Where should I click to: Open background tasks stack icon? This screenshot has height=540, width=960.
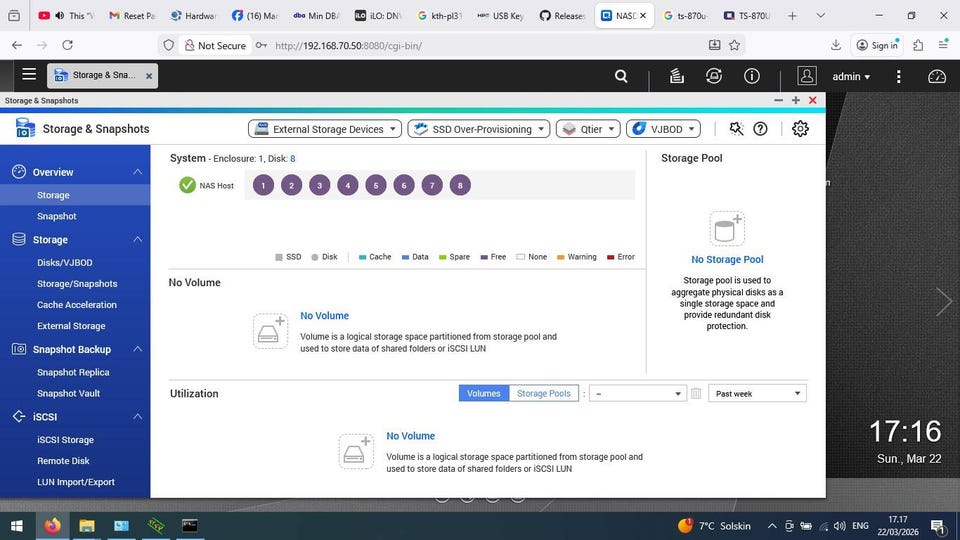pyautogui.click(x=677, y=76)
